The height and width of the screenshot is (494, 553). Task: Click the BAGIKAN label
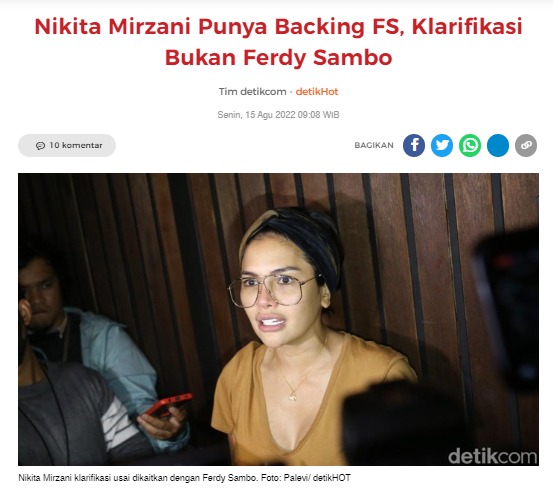(x=374, y=145)
